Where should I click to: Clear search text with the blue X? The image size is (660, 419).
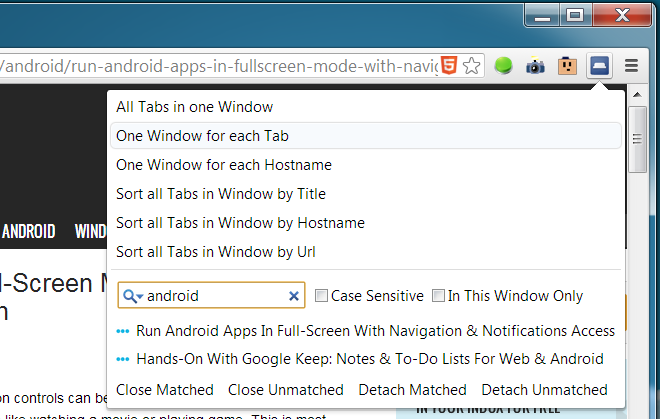294,296
